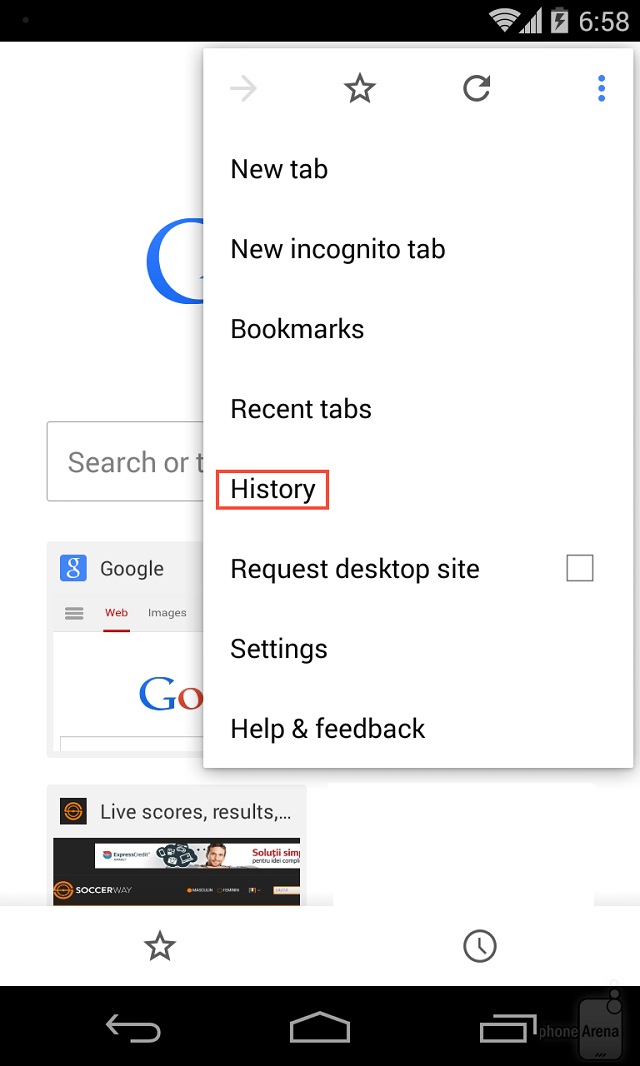Screen dimensions: 640x1066
Task: Open Bookmarks from the Chrome menu
Action: click(297, 329)
